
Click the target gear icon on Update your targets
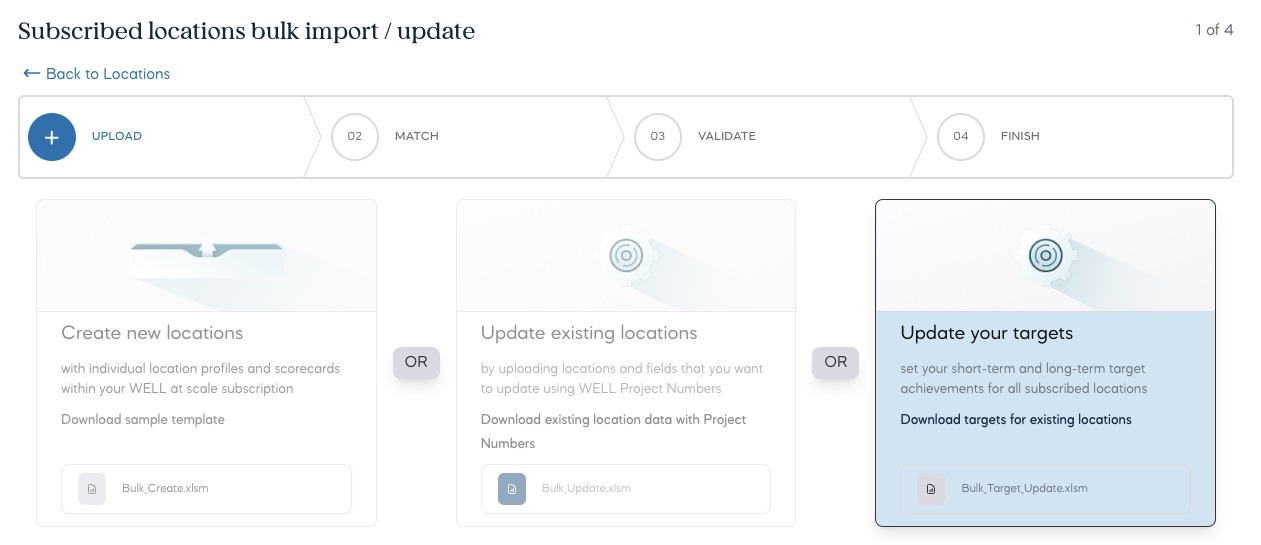pyautogui.click(x=1046, y=255)
